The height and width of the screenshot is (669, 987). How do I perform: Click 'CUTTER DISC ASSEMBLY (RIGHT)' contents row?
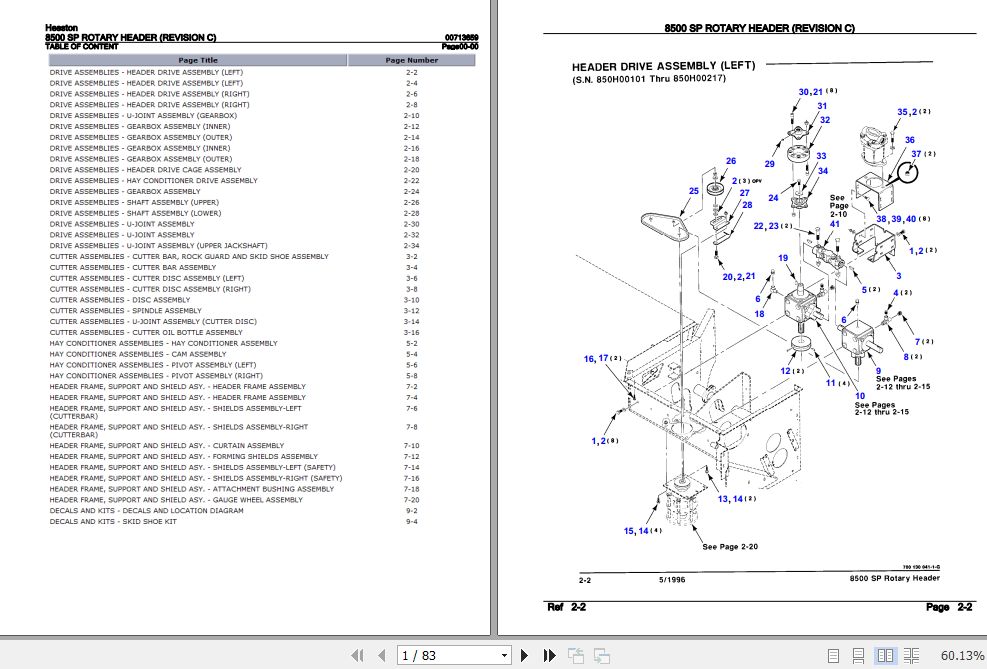coord(262,290)
